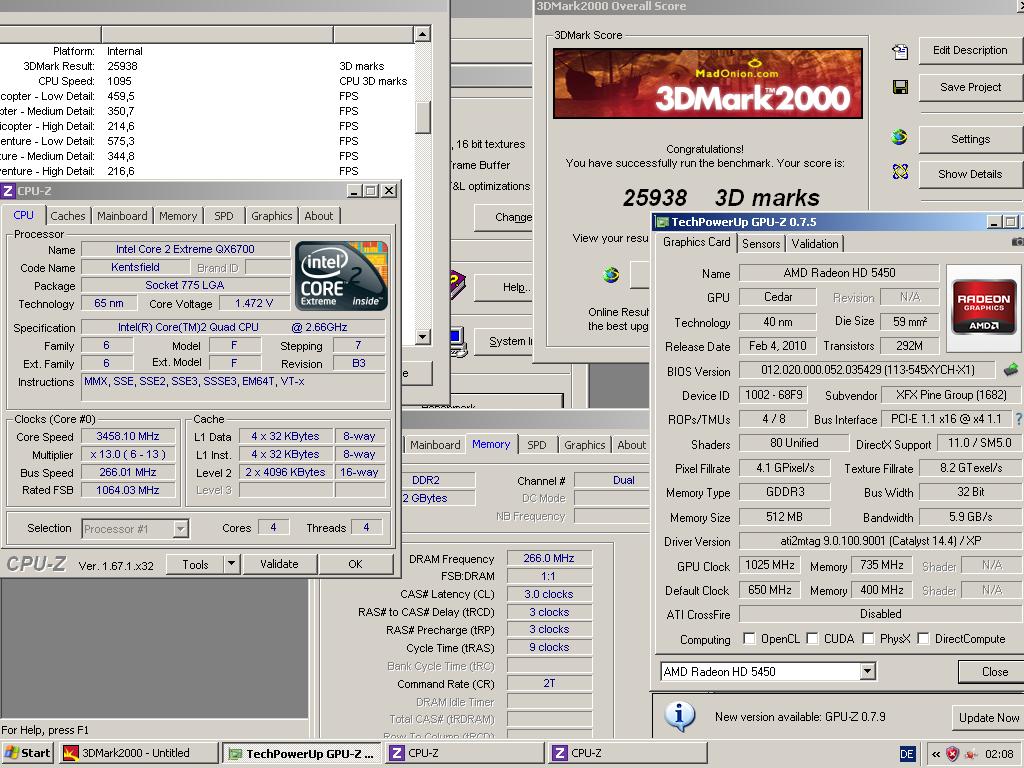The height and width of the screenshot is (768, 1024).
Task: Switch to CPU-Z Caches tab
Action: pos(67,216)
